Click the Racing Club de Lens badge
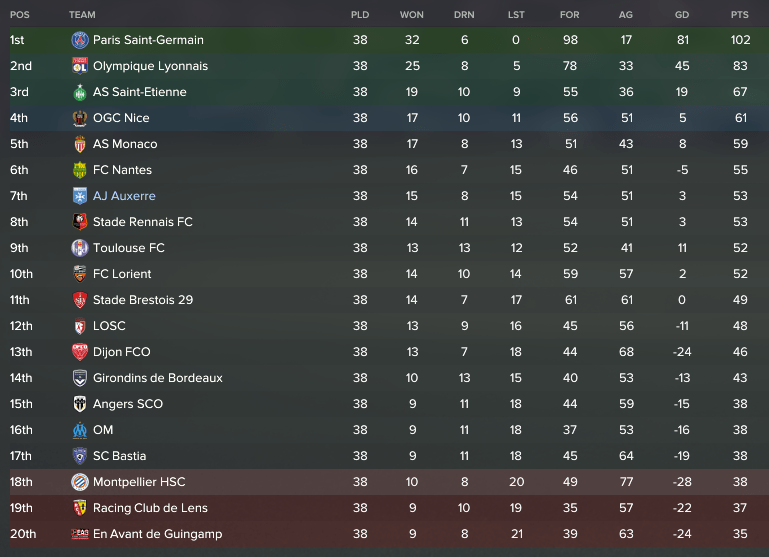 (80, 508)
